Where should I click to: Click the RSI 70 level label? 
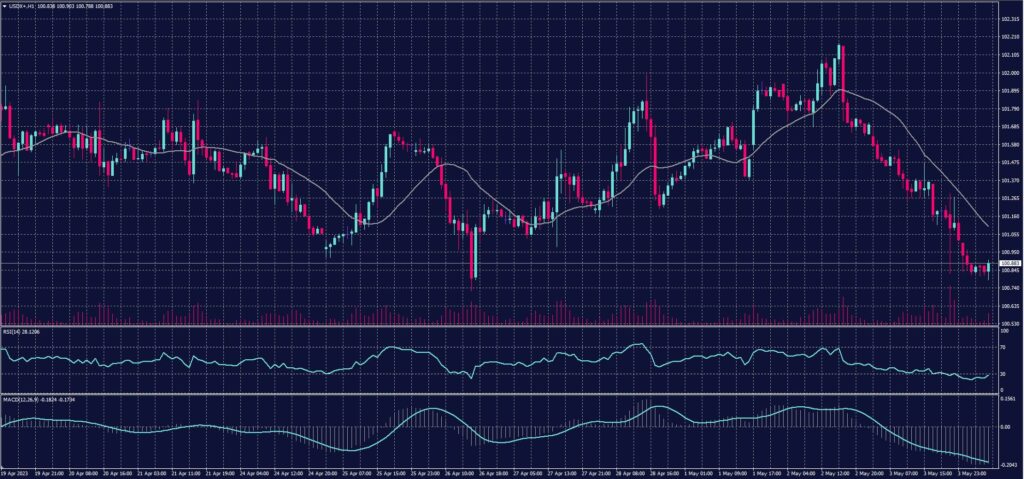point(1003,346)
